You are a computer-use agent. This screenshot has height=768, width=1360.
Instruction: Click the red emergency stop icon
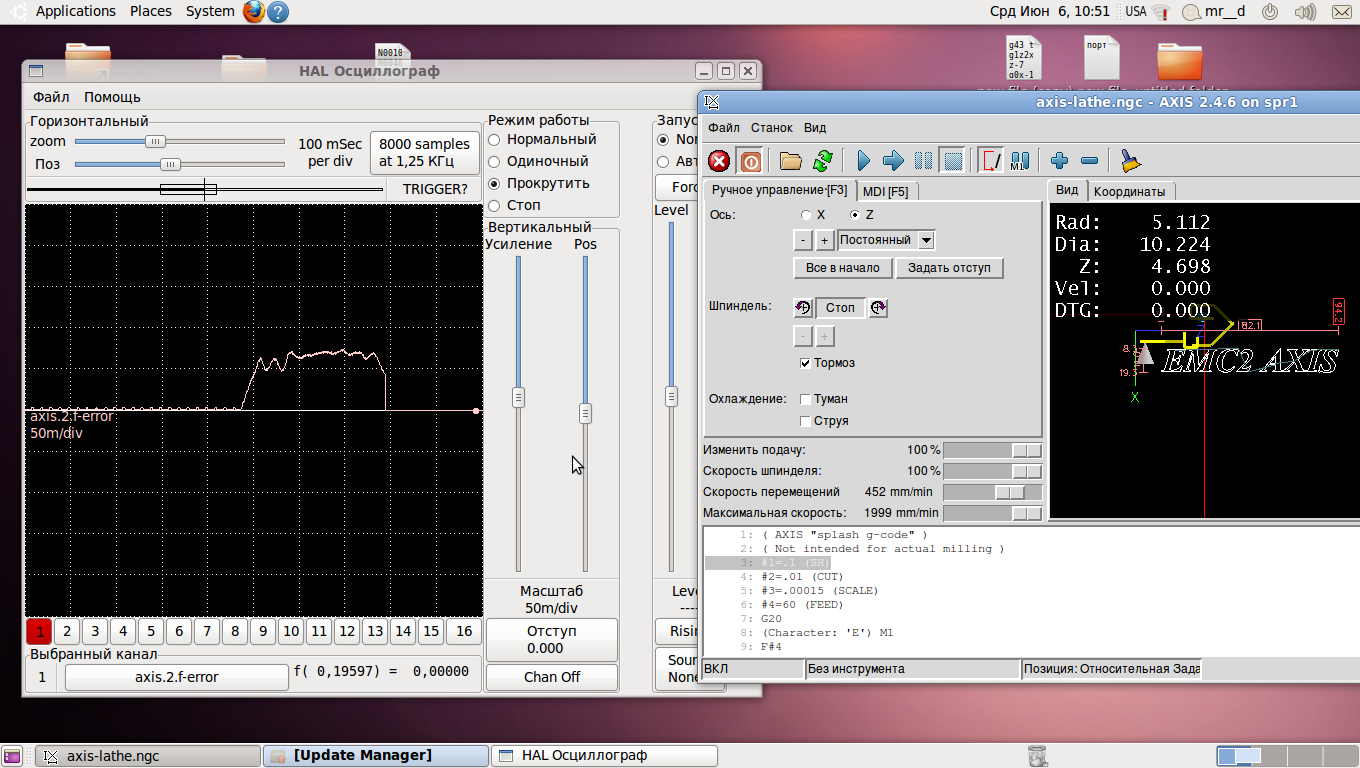coord(719,161)
